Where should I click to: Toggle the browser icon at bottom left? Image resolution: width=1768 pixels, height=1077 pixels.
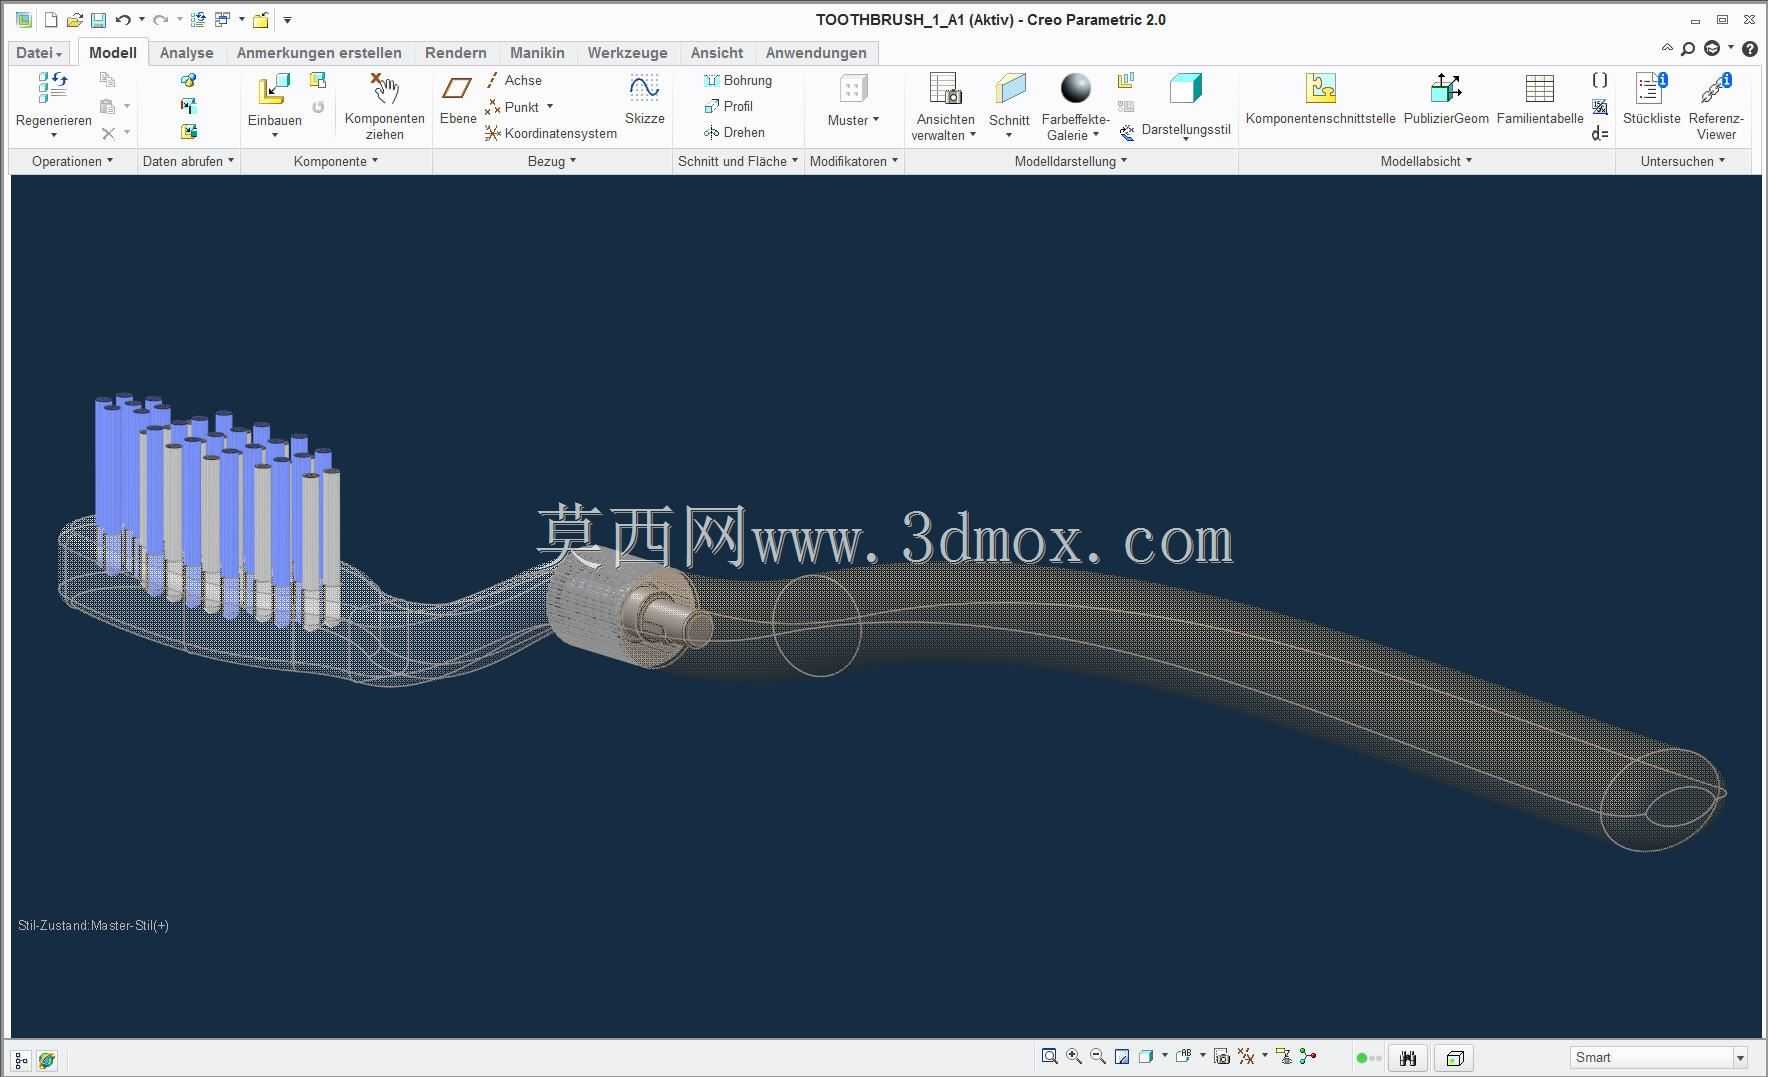(x=46, y=1060)
